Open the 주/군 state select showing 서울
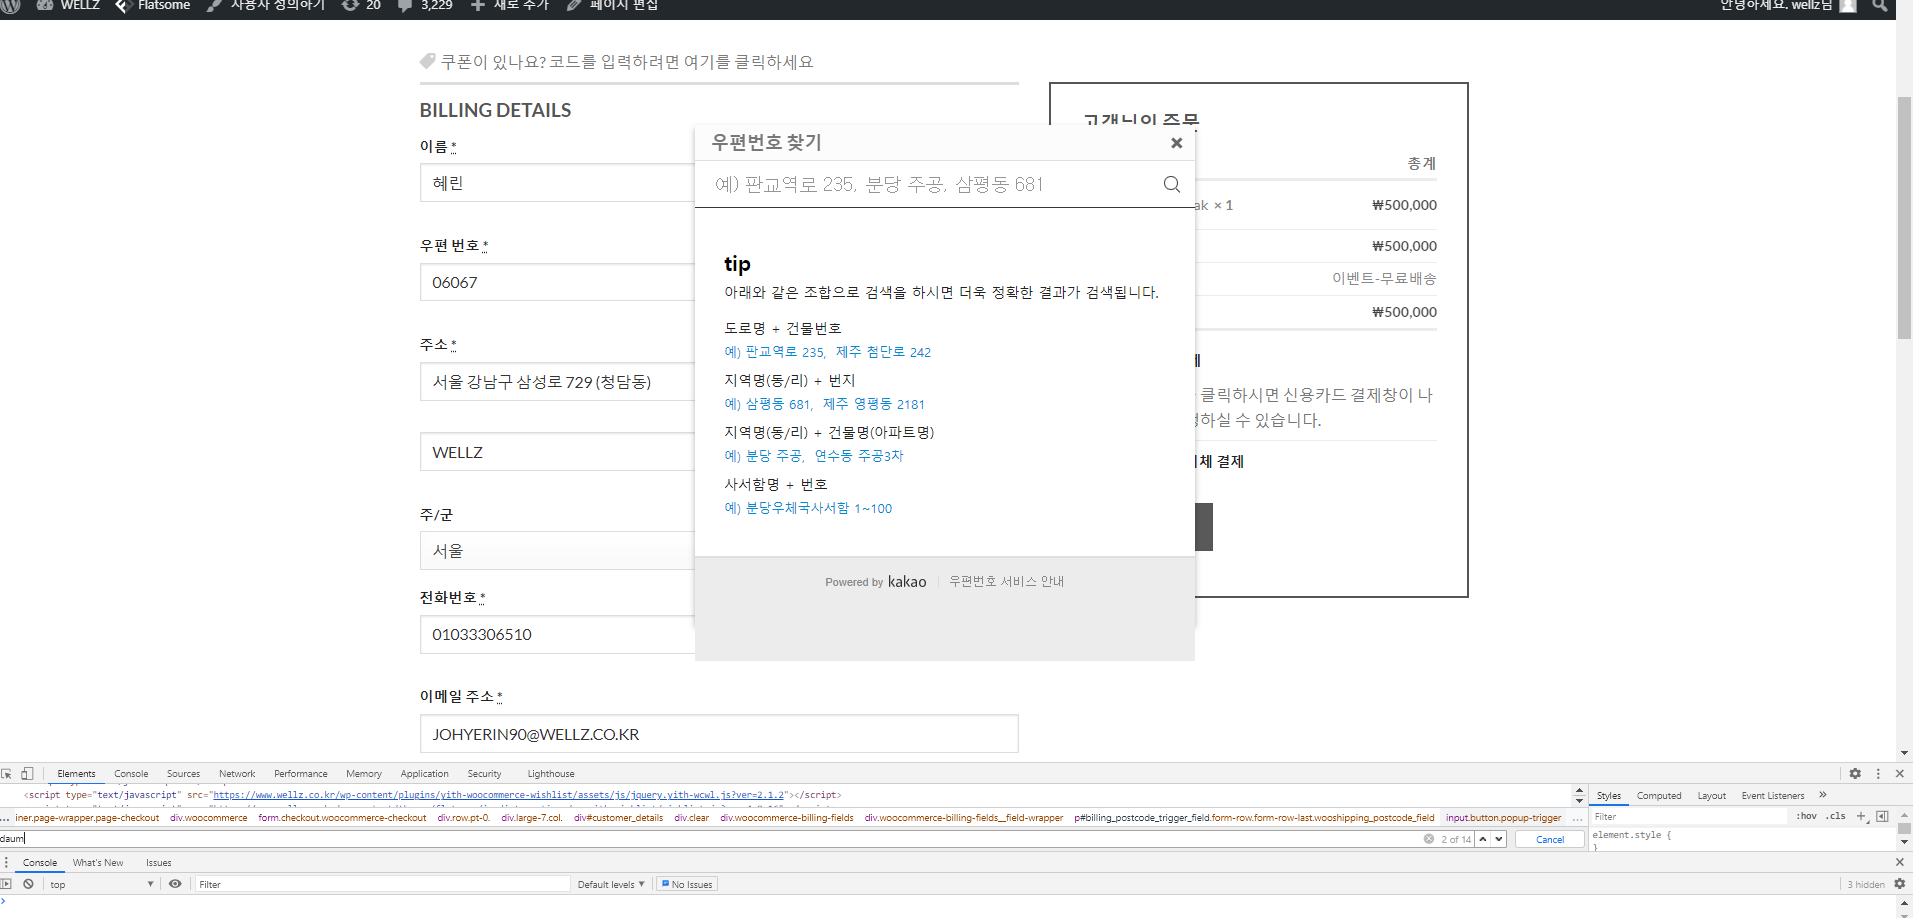This screenshot has width=1913, height=918. pyautogui.click(x=557, y=551)
